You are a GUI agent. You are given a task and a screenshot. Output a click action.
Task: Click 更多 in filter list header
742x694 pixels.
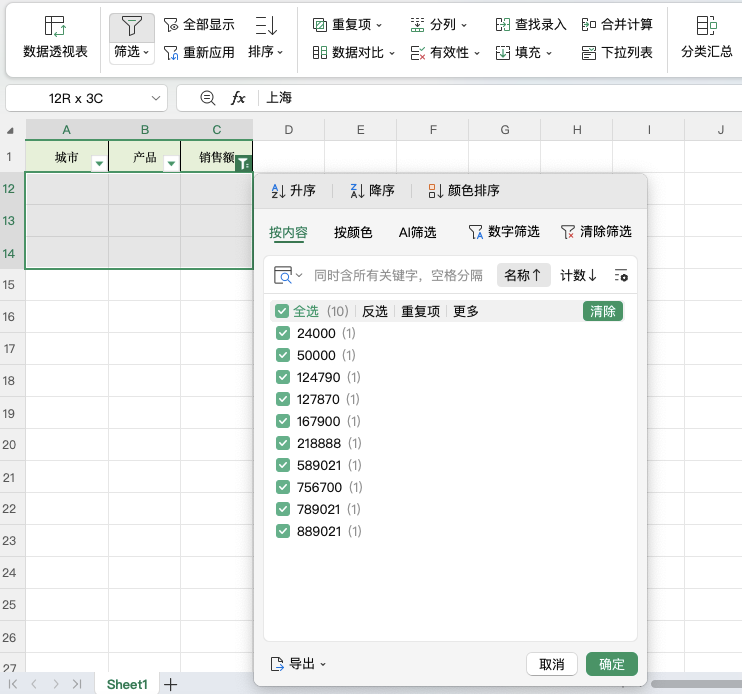click(466, 311)
